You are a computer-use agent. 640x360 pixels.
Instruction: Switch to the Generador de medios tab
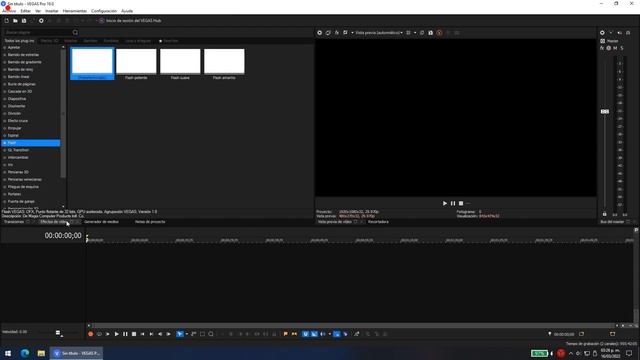click(101, 222)
